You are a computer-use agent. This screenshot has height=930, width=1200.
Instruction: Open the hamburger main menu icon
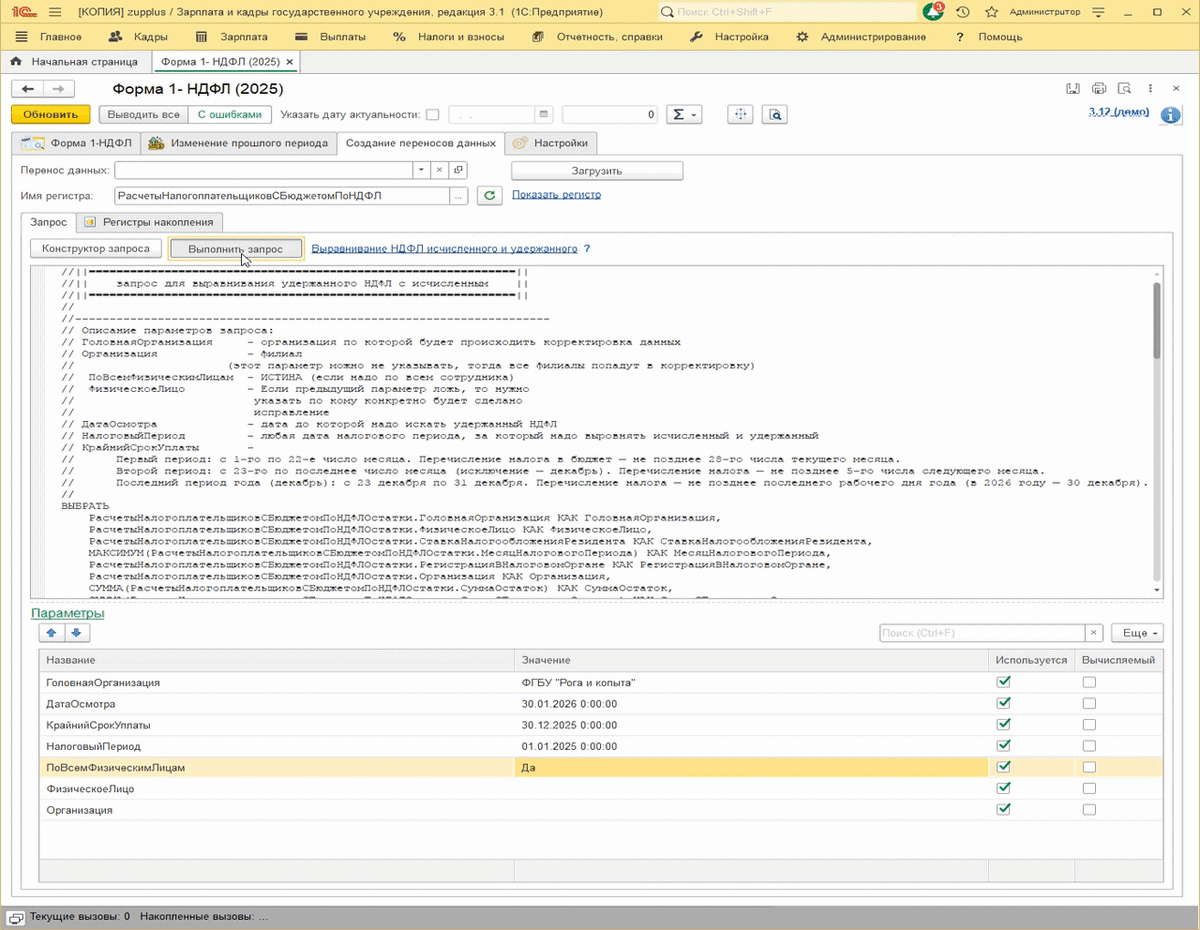pos(54,12)
